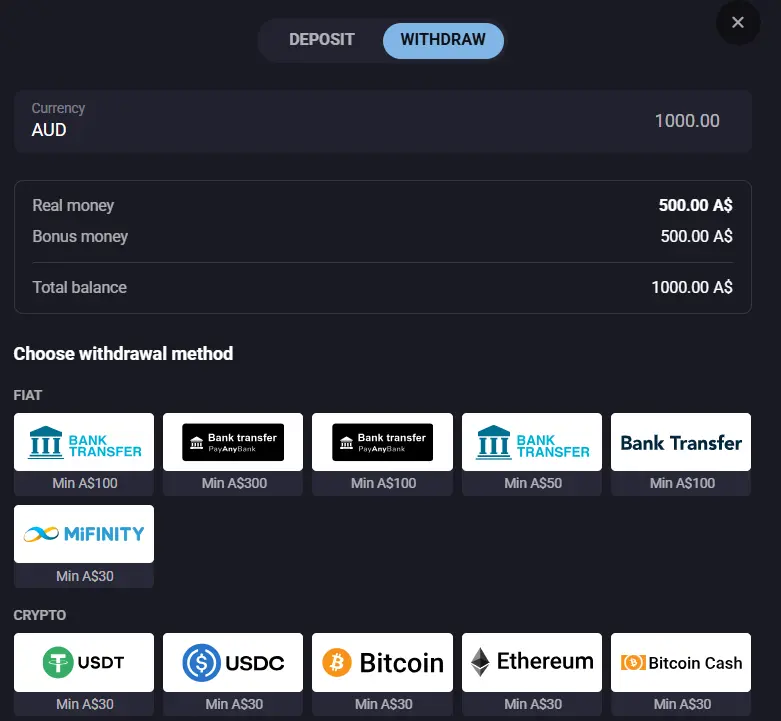Click the Bonus money label
Screen dimensions: 781x721
pos(80,237)
